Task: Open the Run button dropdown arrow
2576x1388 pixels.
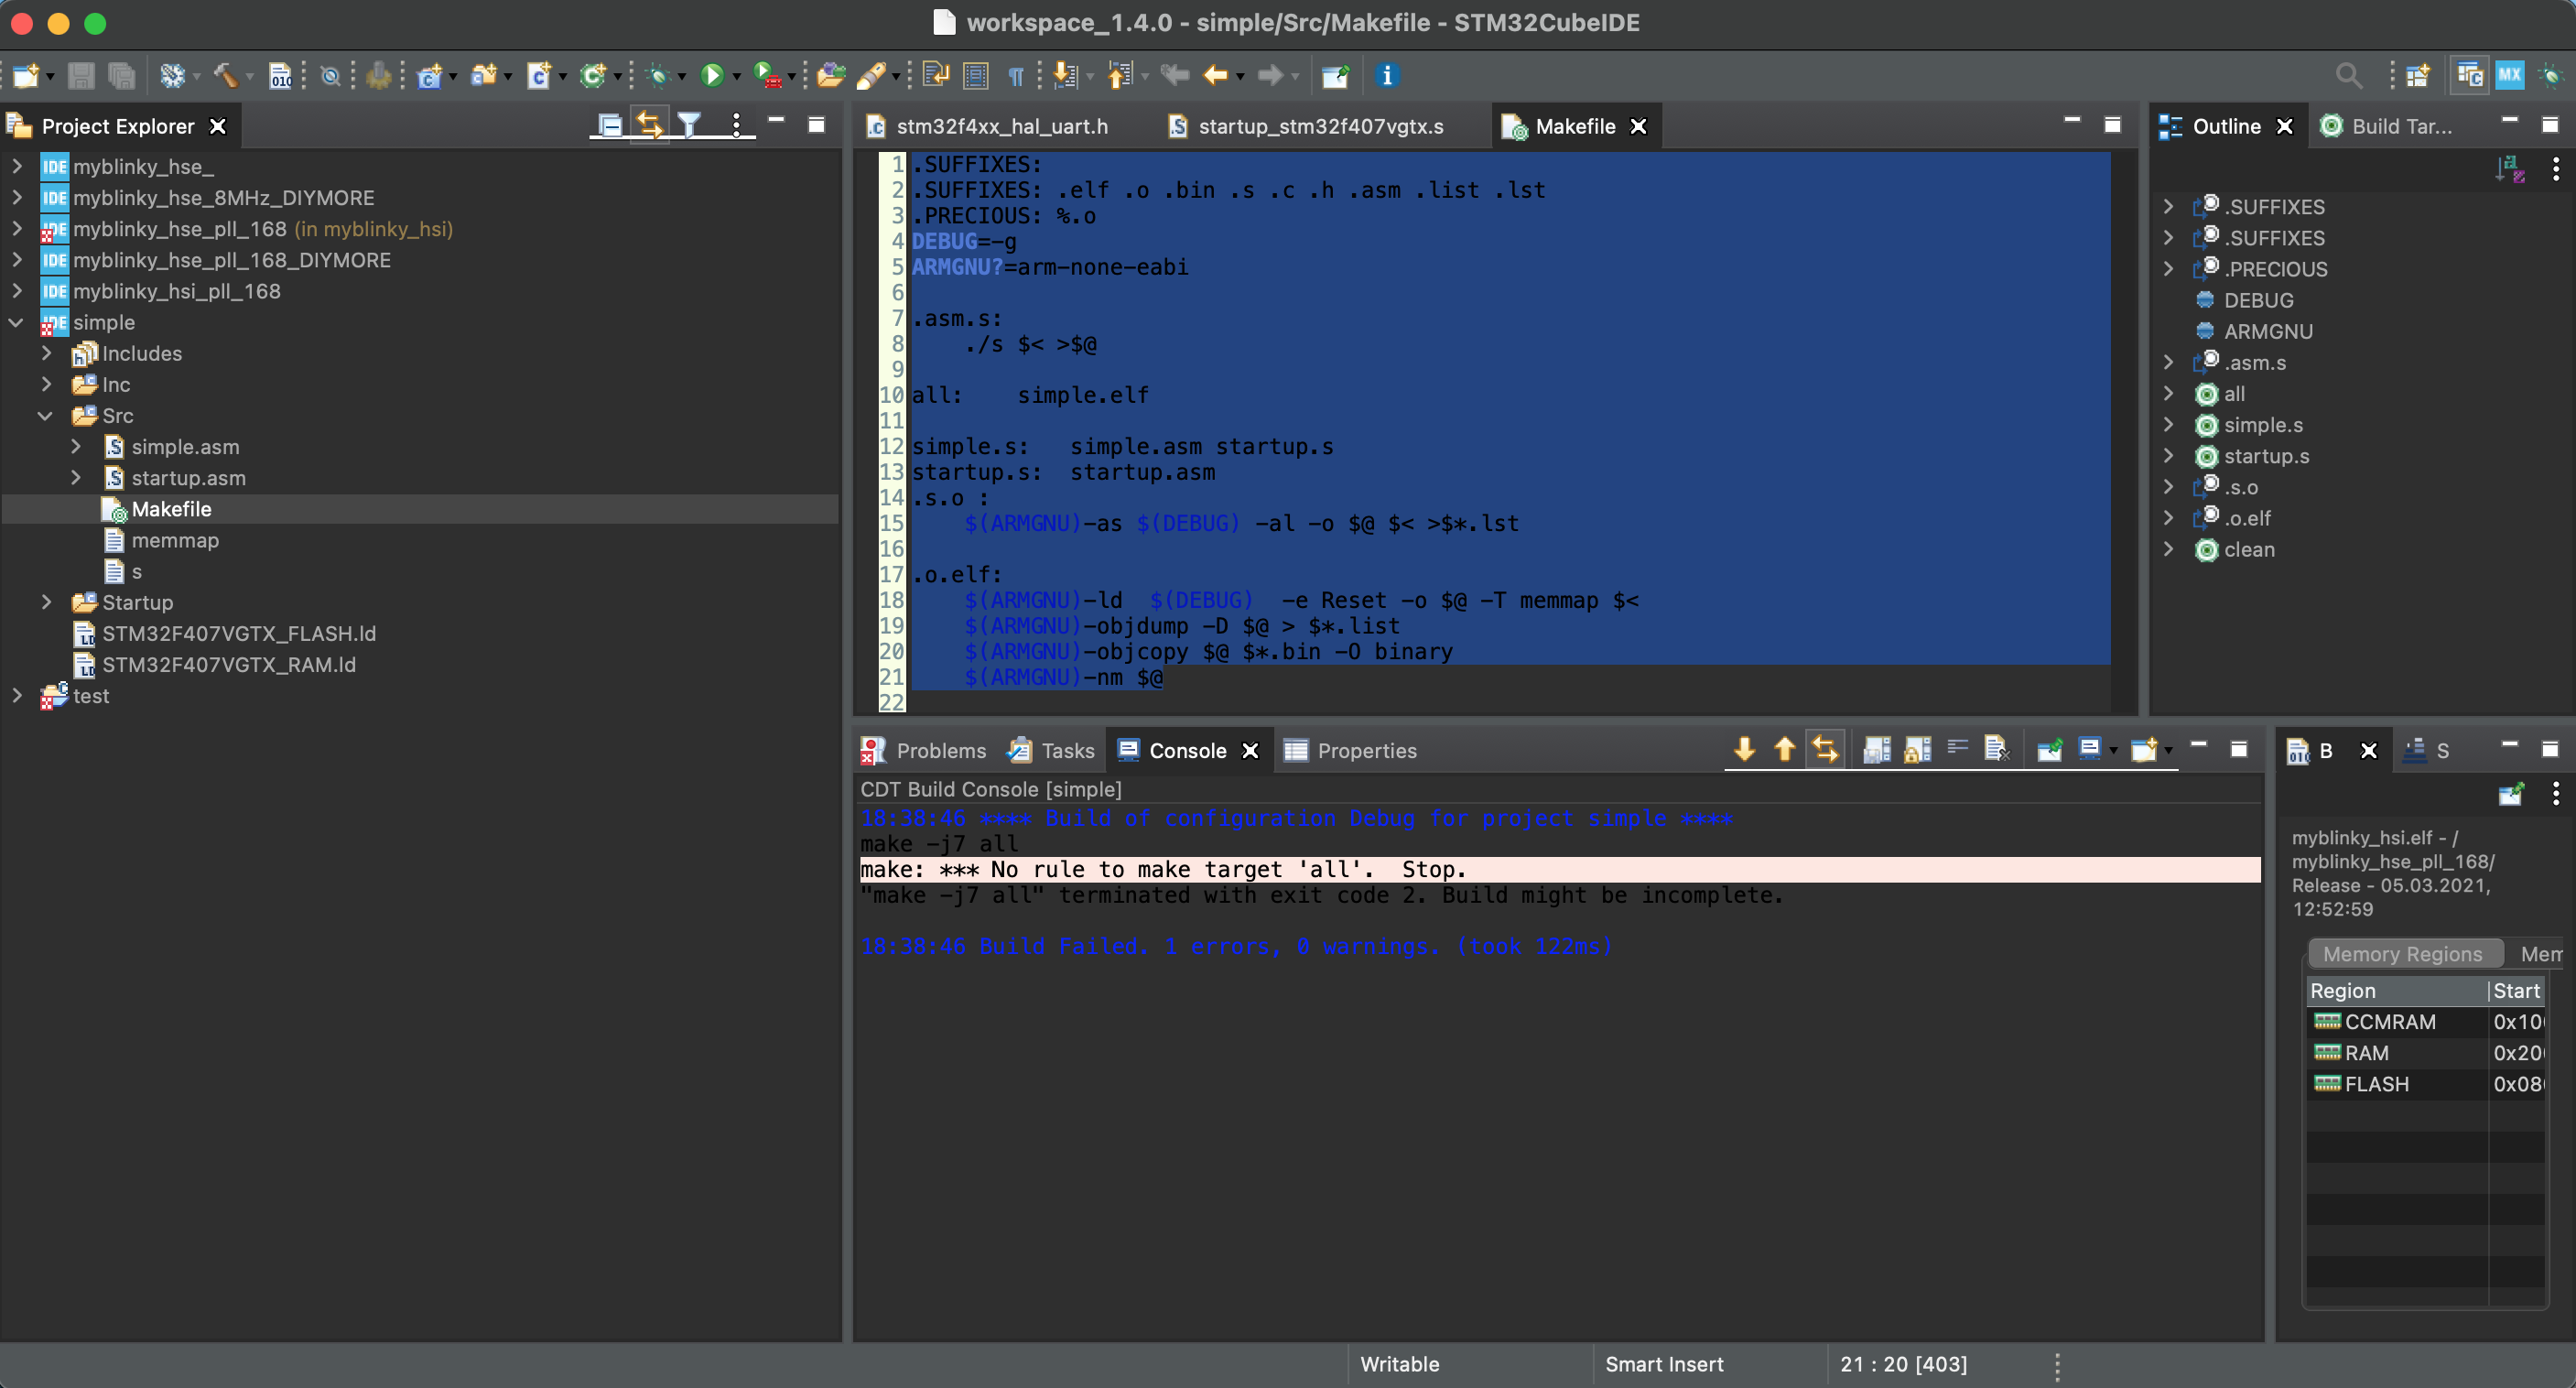Action: point(736,77)
